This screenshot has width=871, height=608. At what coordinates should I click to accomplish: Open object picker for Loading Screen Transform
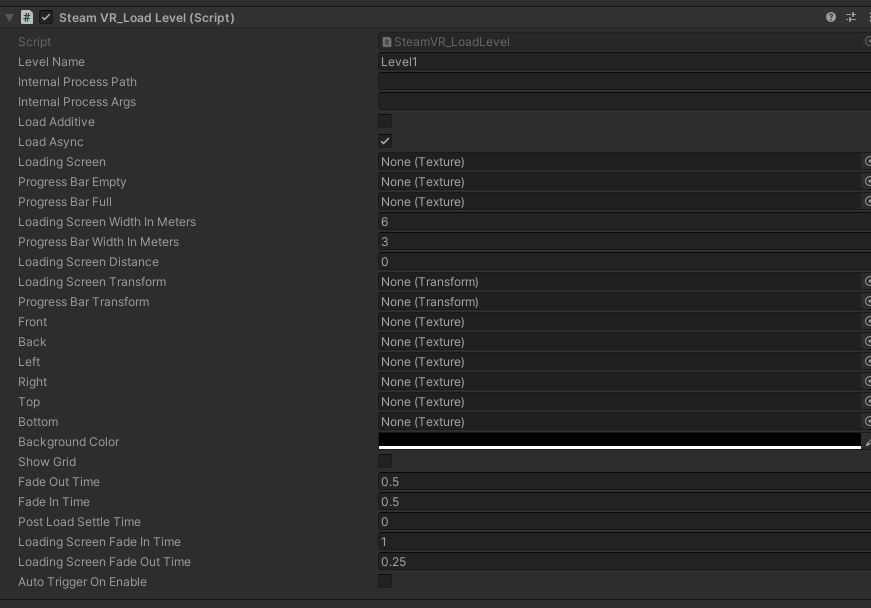coord(866,281)
